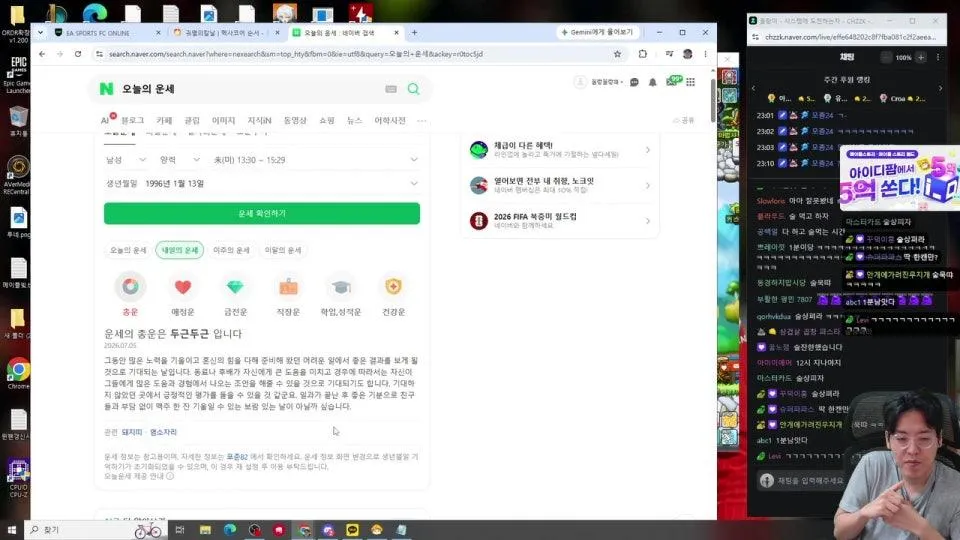
Task: Expand the 2026 FIFA 북중미 월드컵 item arrow
Action: (x=648, y=221)
